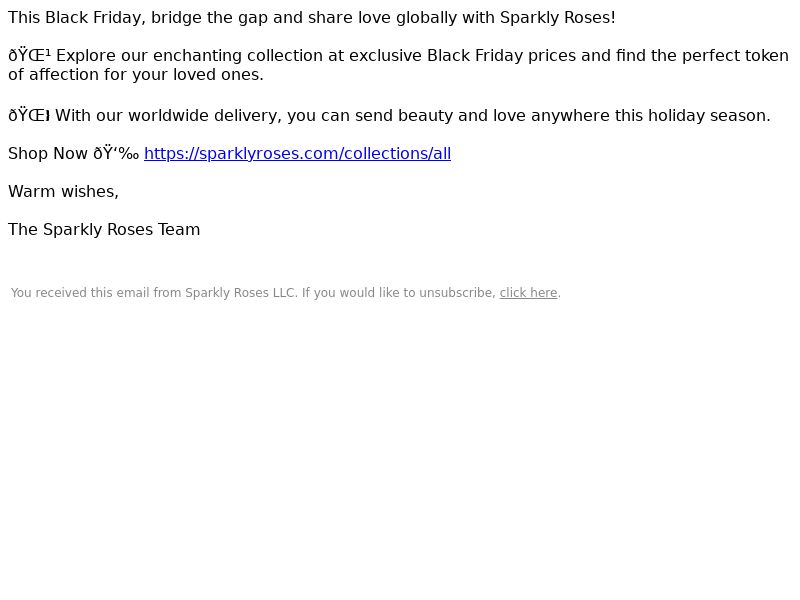Click the garbled emoji before "Explore"
Screen dimensions: 800x600
click(x=30, y=55)
